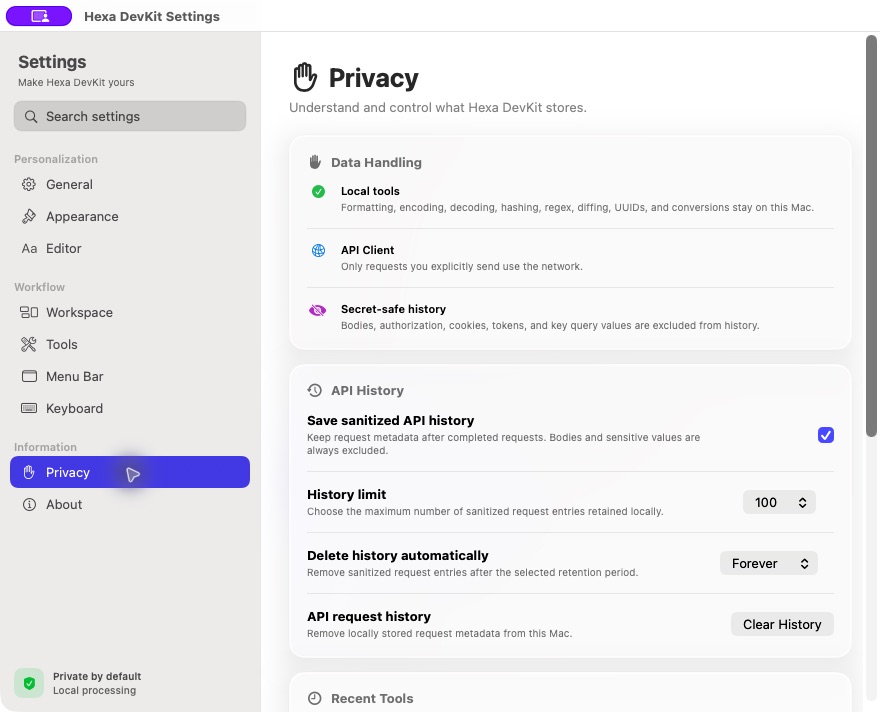Click the magnifier icon in search settings
The height and width of the screenshot is (712, 880).
pos(31,116)
